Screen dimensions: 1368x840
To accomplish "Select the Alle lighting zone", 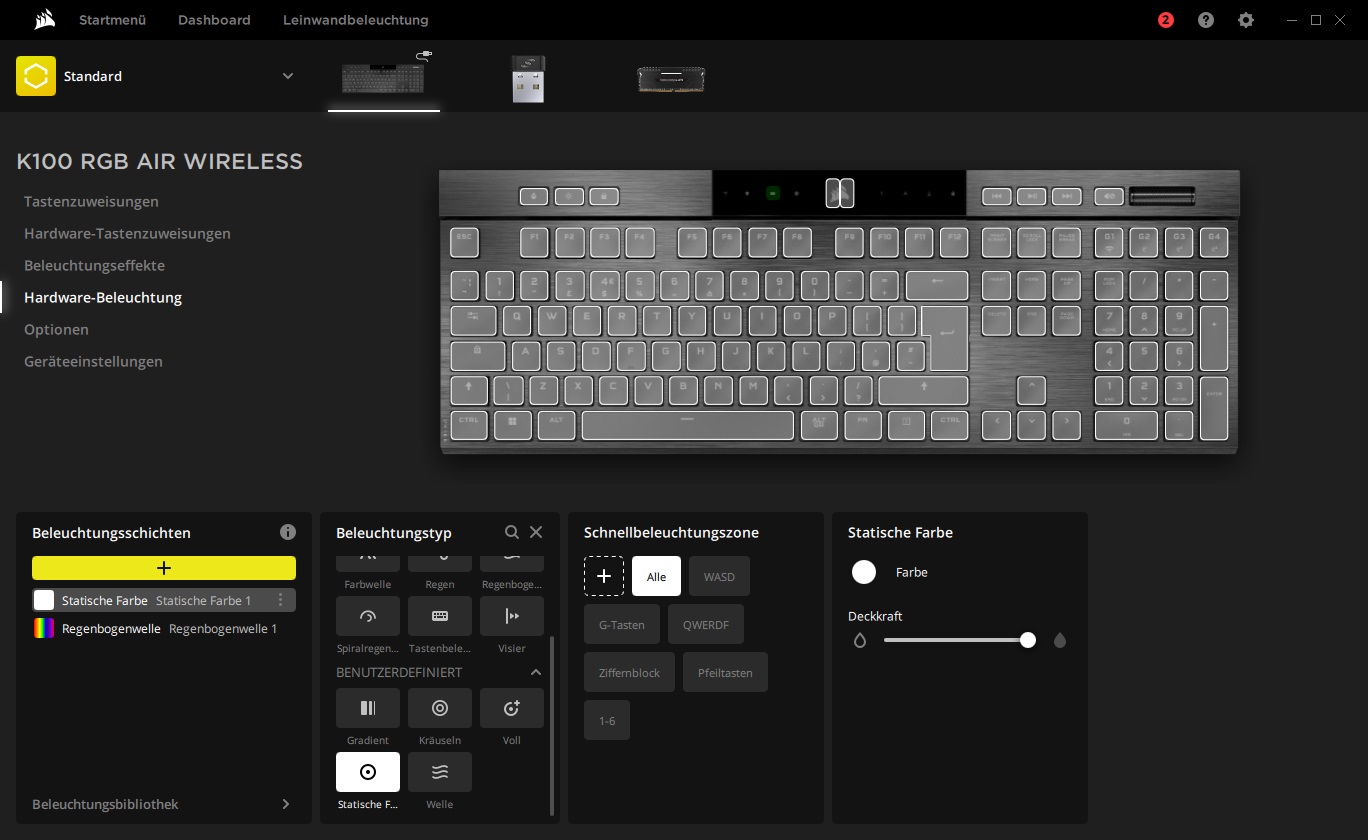I will click(656, 576).
